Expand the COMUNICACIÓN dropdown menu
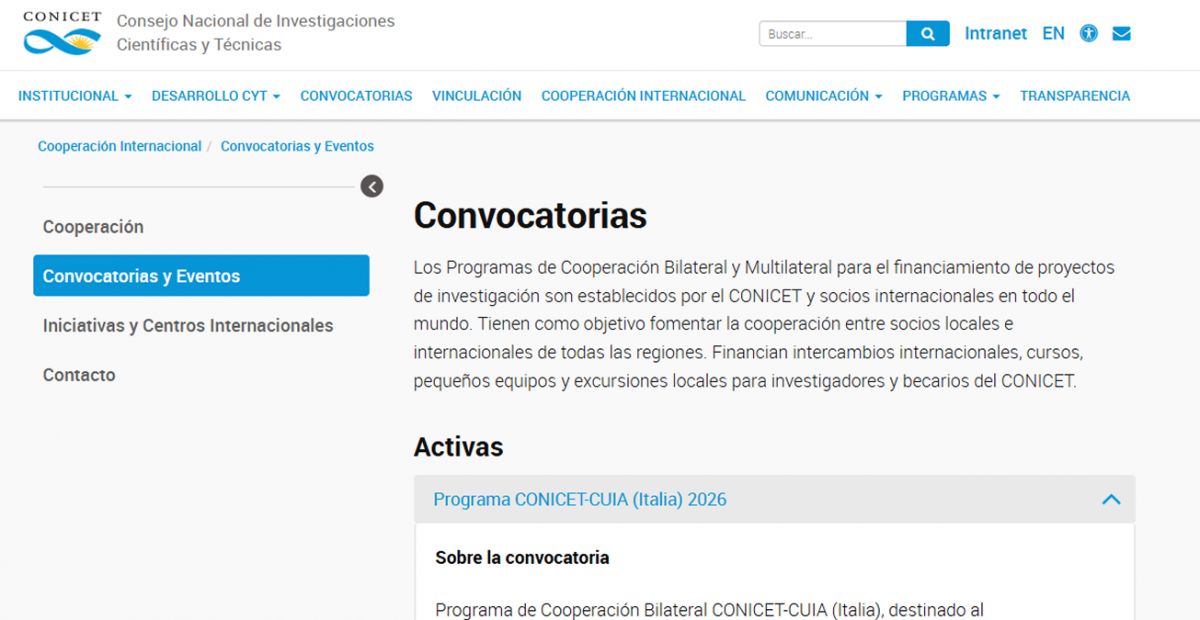 (x=824, y=96)
